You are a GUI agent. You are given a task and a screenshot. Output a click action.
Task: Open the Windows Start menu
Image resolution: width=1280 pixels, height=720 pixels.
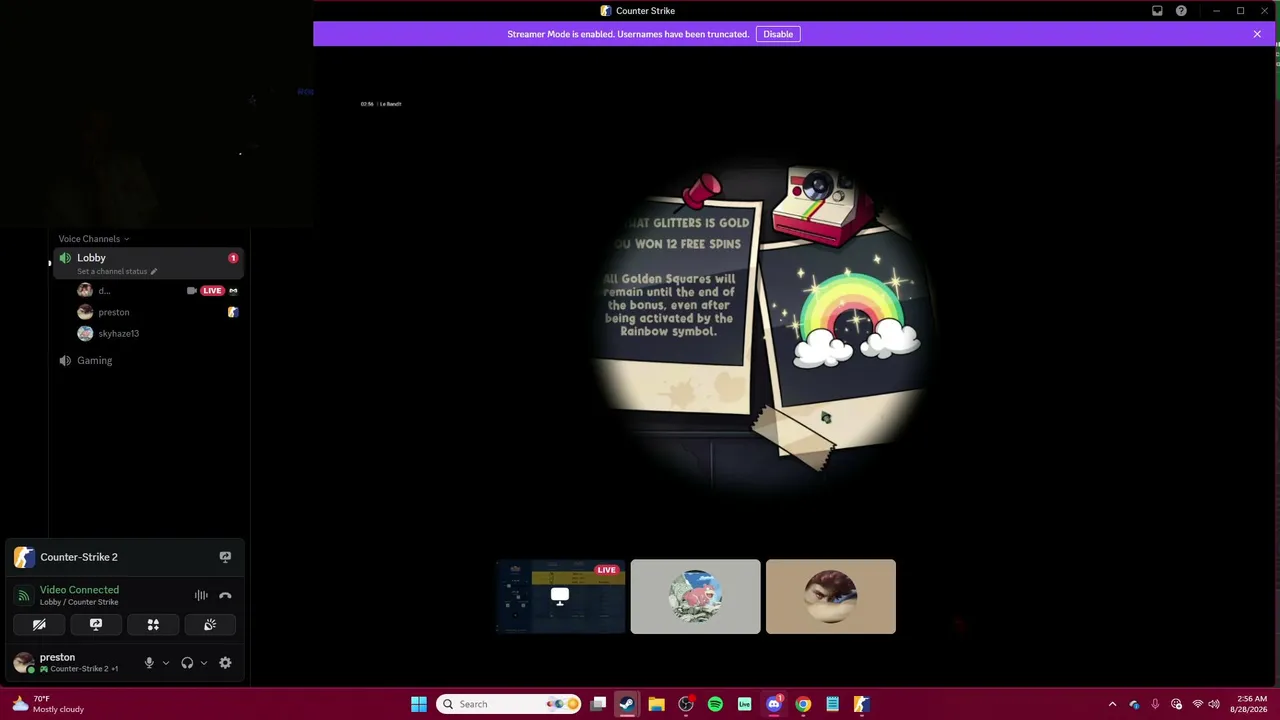[419, 704]
